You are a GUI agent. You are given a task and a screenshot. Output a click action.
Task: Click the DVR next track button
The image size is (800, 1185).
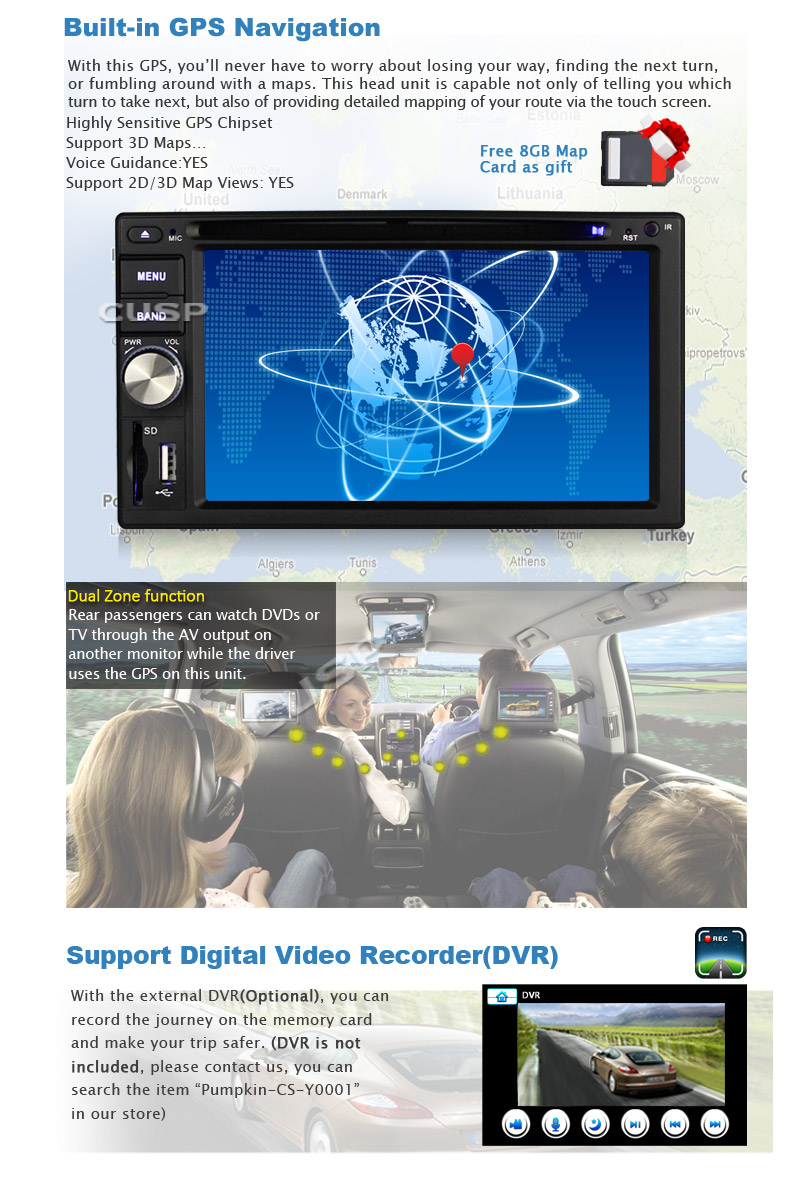[714, 1124]
